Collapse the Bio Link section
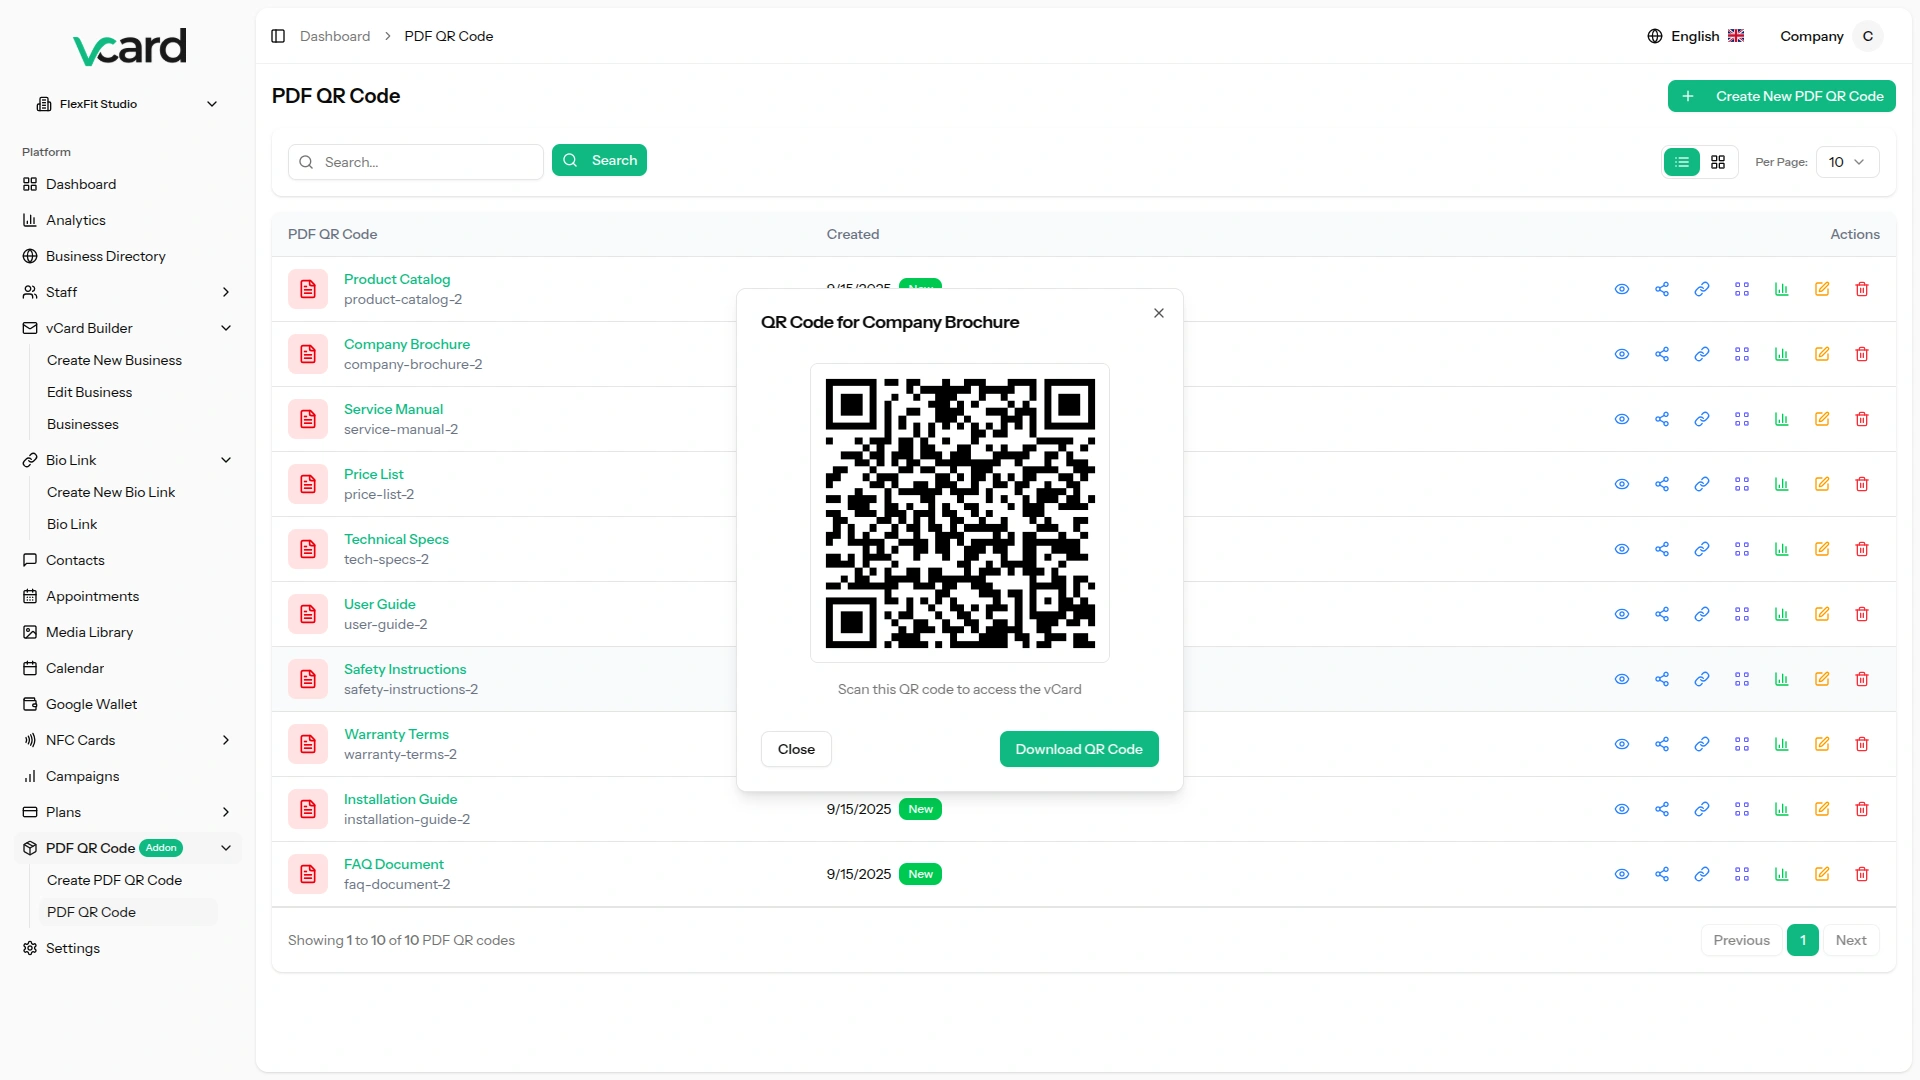The height and width of the screenshot is (1080, 1920). (128, 460)
